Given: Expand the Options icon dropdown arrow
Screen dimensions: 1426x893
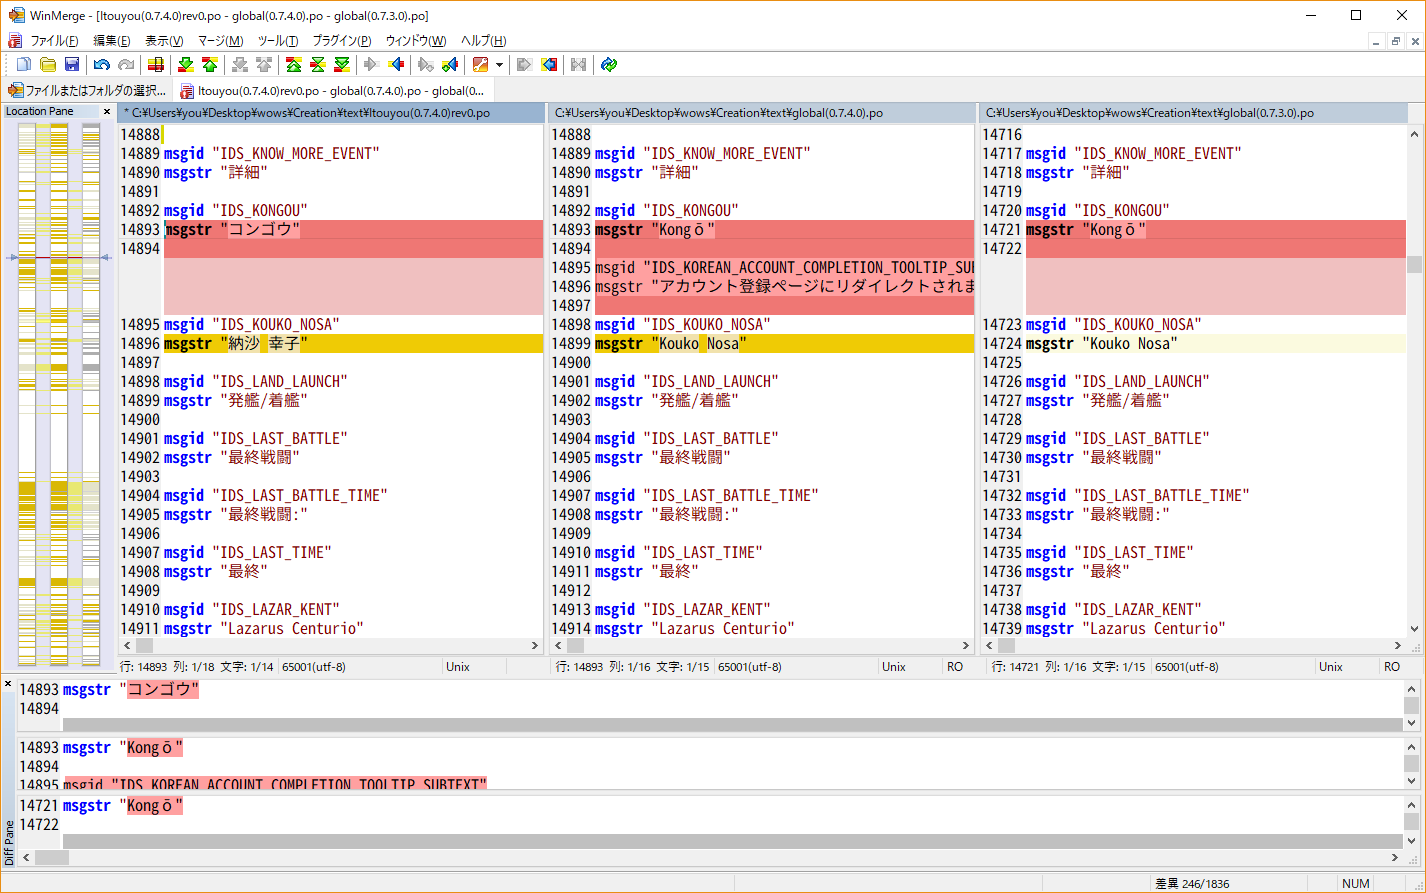Looking at the screenshot, I should 498,65.
